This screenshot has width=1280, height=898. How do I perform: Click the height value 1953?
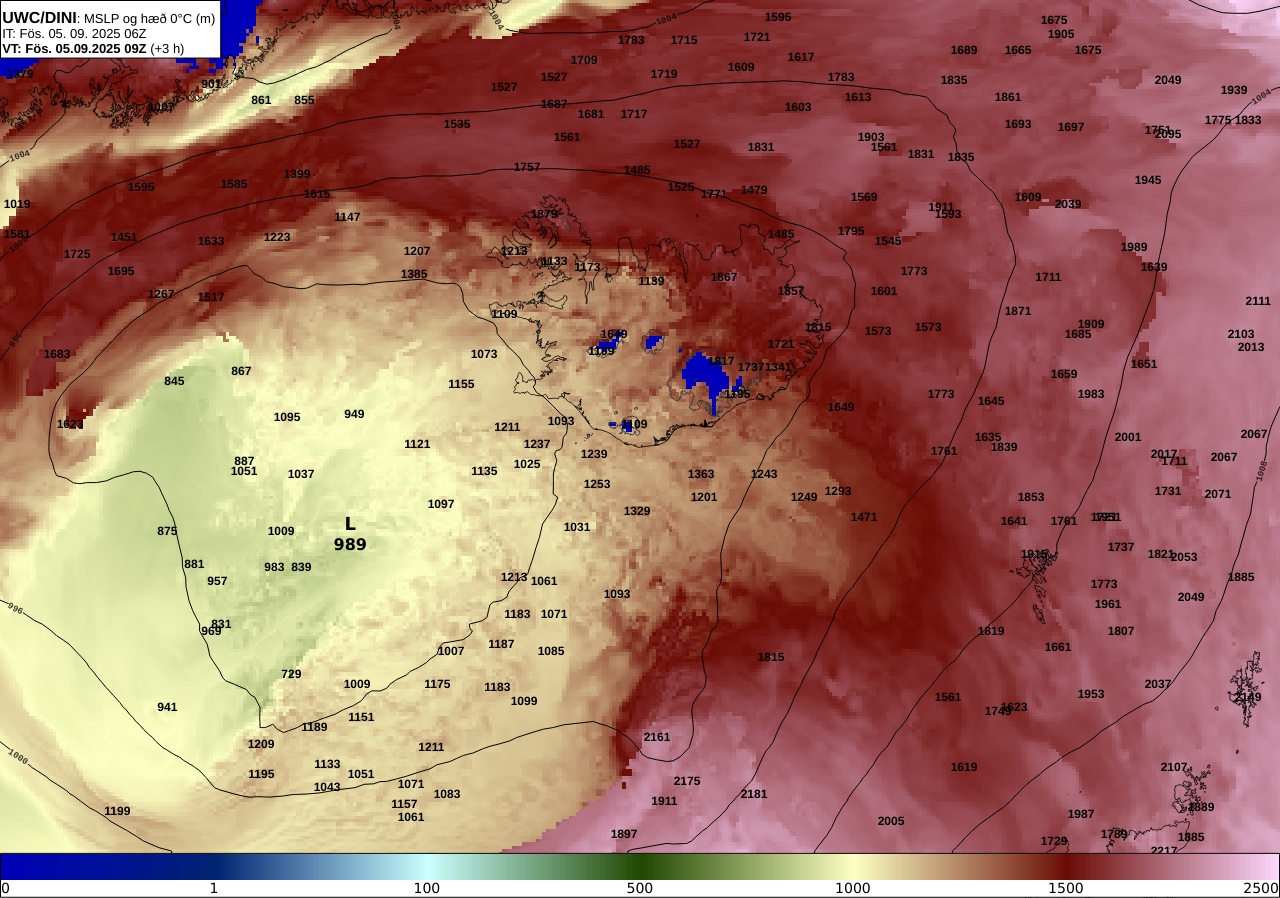pos(1091,694)
